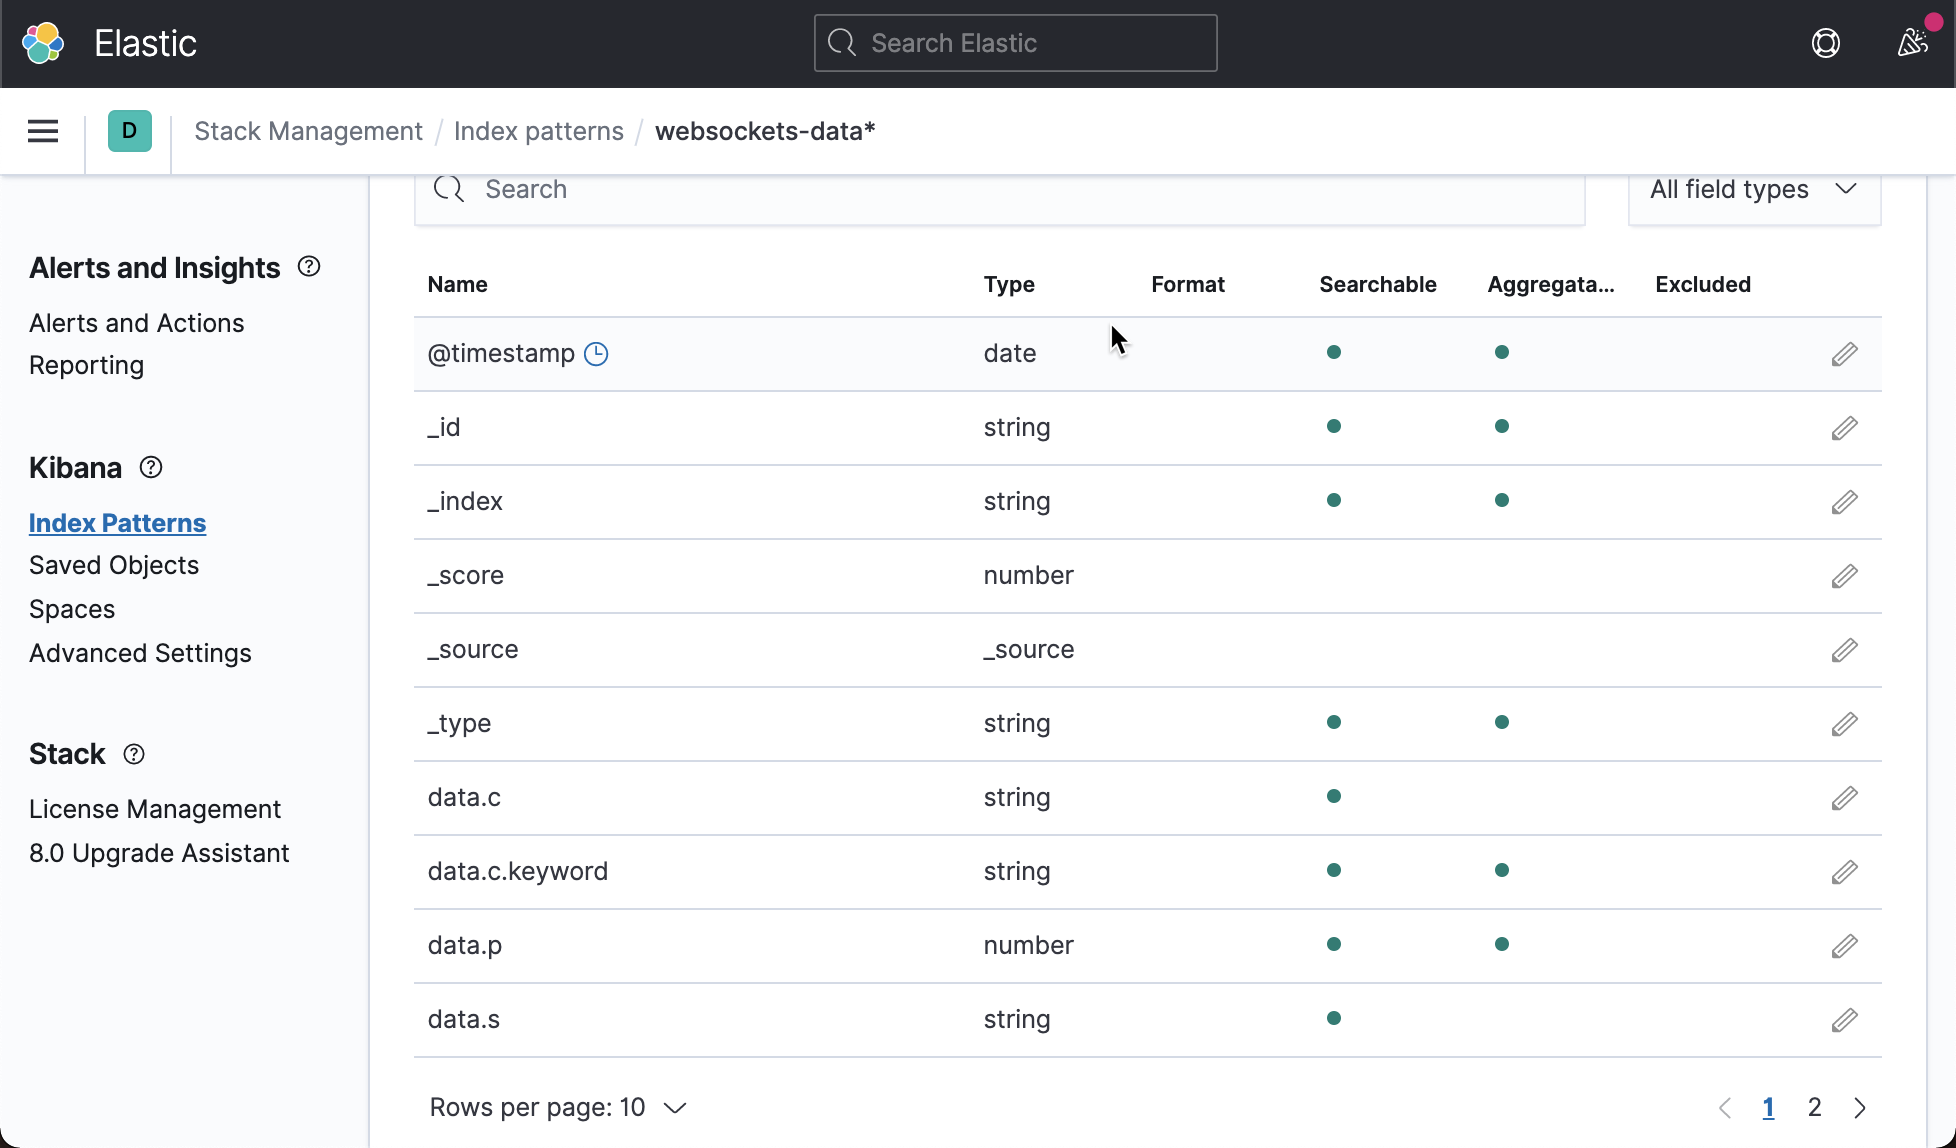1956x1148 pixels.
Task: Open the Kibana section help icon
Action: (x=150, y=467)
